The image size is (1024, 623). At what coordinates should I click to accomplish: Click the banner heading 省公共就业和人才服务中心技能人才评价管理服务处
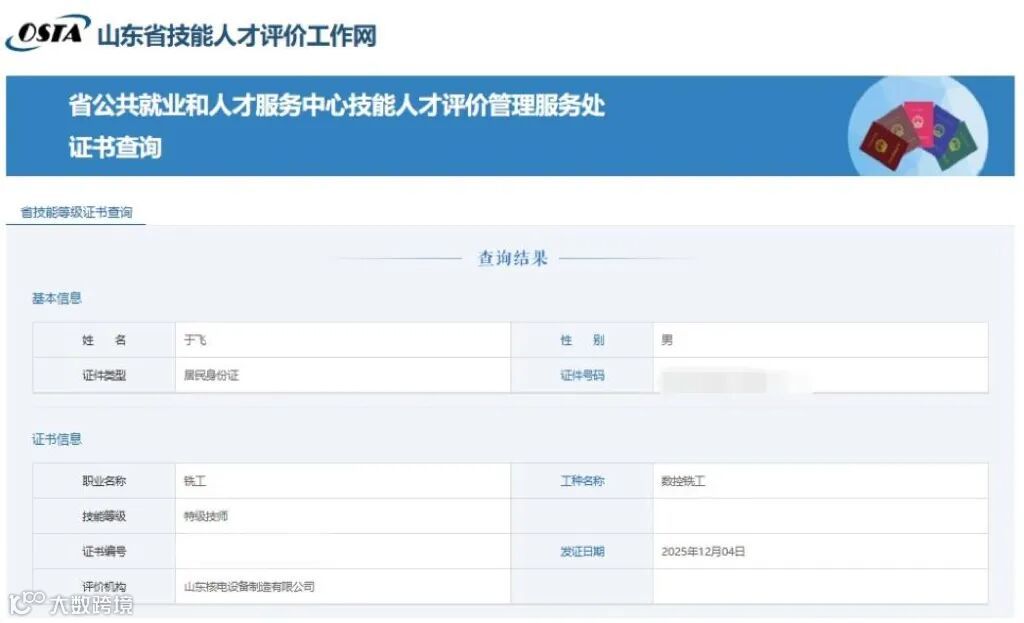click(x=337, y=105)
